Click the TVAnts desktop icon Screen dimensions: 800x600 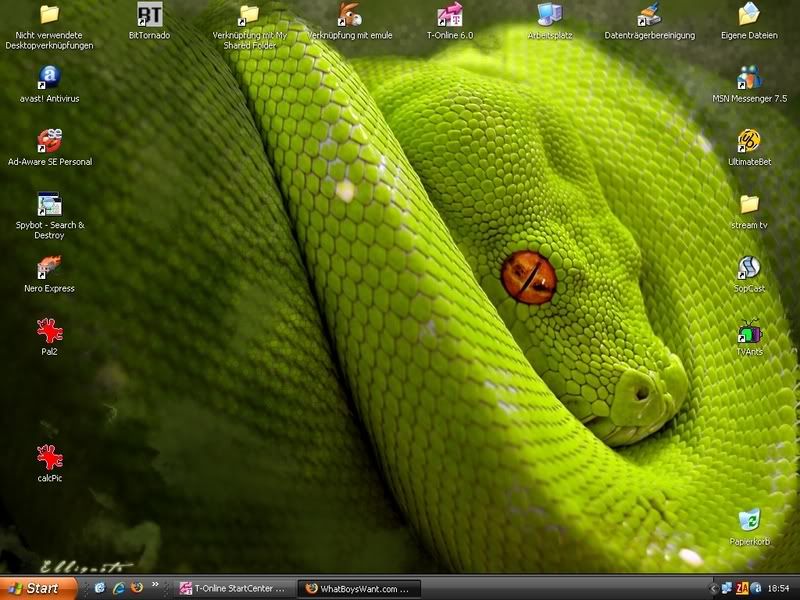pos(749,332)
